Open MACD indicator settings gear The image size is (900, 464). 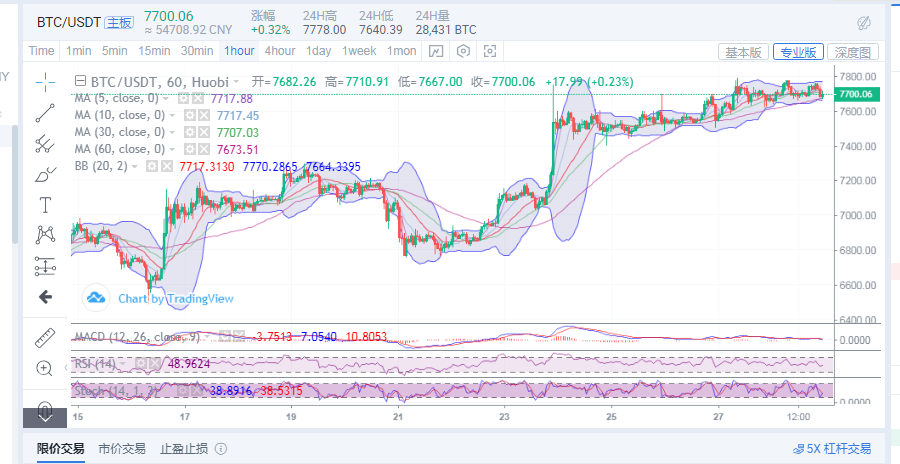coord(226,337)
